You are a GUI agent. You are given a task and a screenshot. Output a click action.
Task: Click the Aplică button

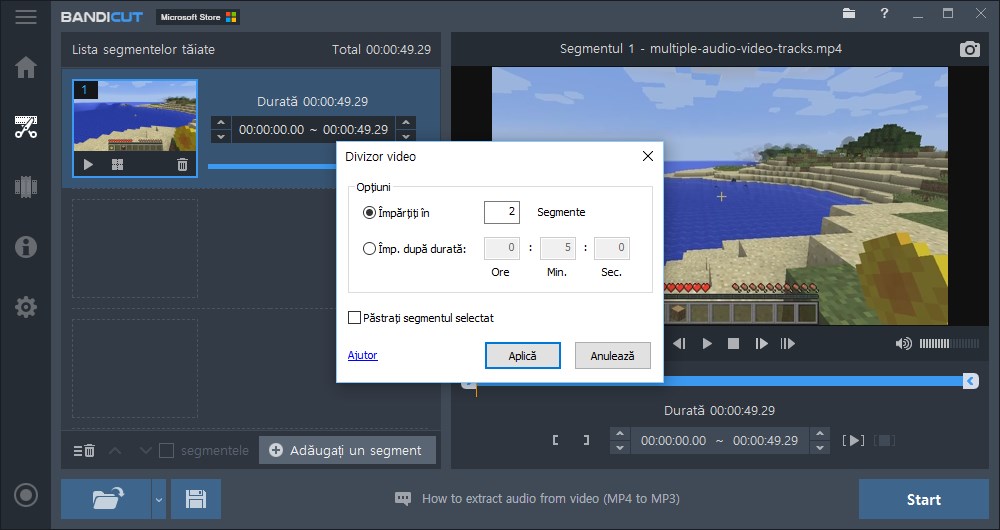point(522,356)
